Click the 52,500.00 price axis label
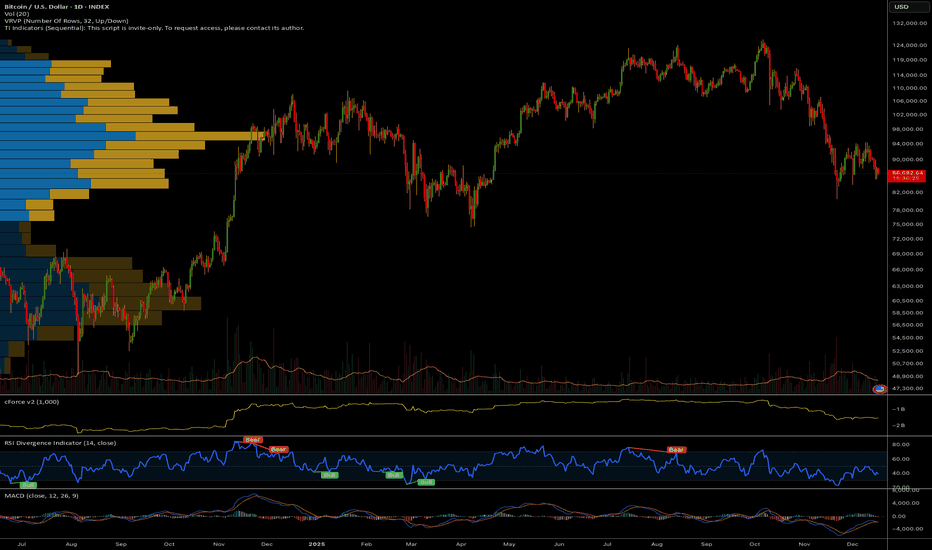Viewport: 932px width, 550px height. [x=909, y=351]
